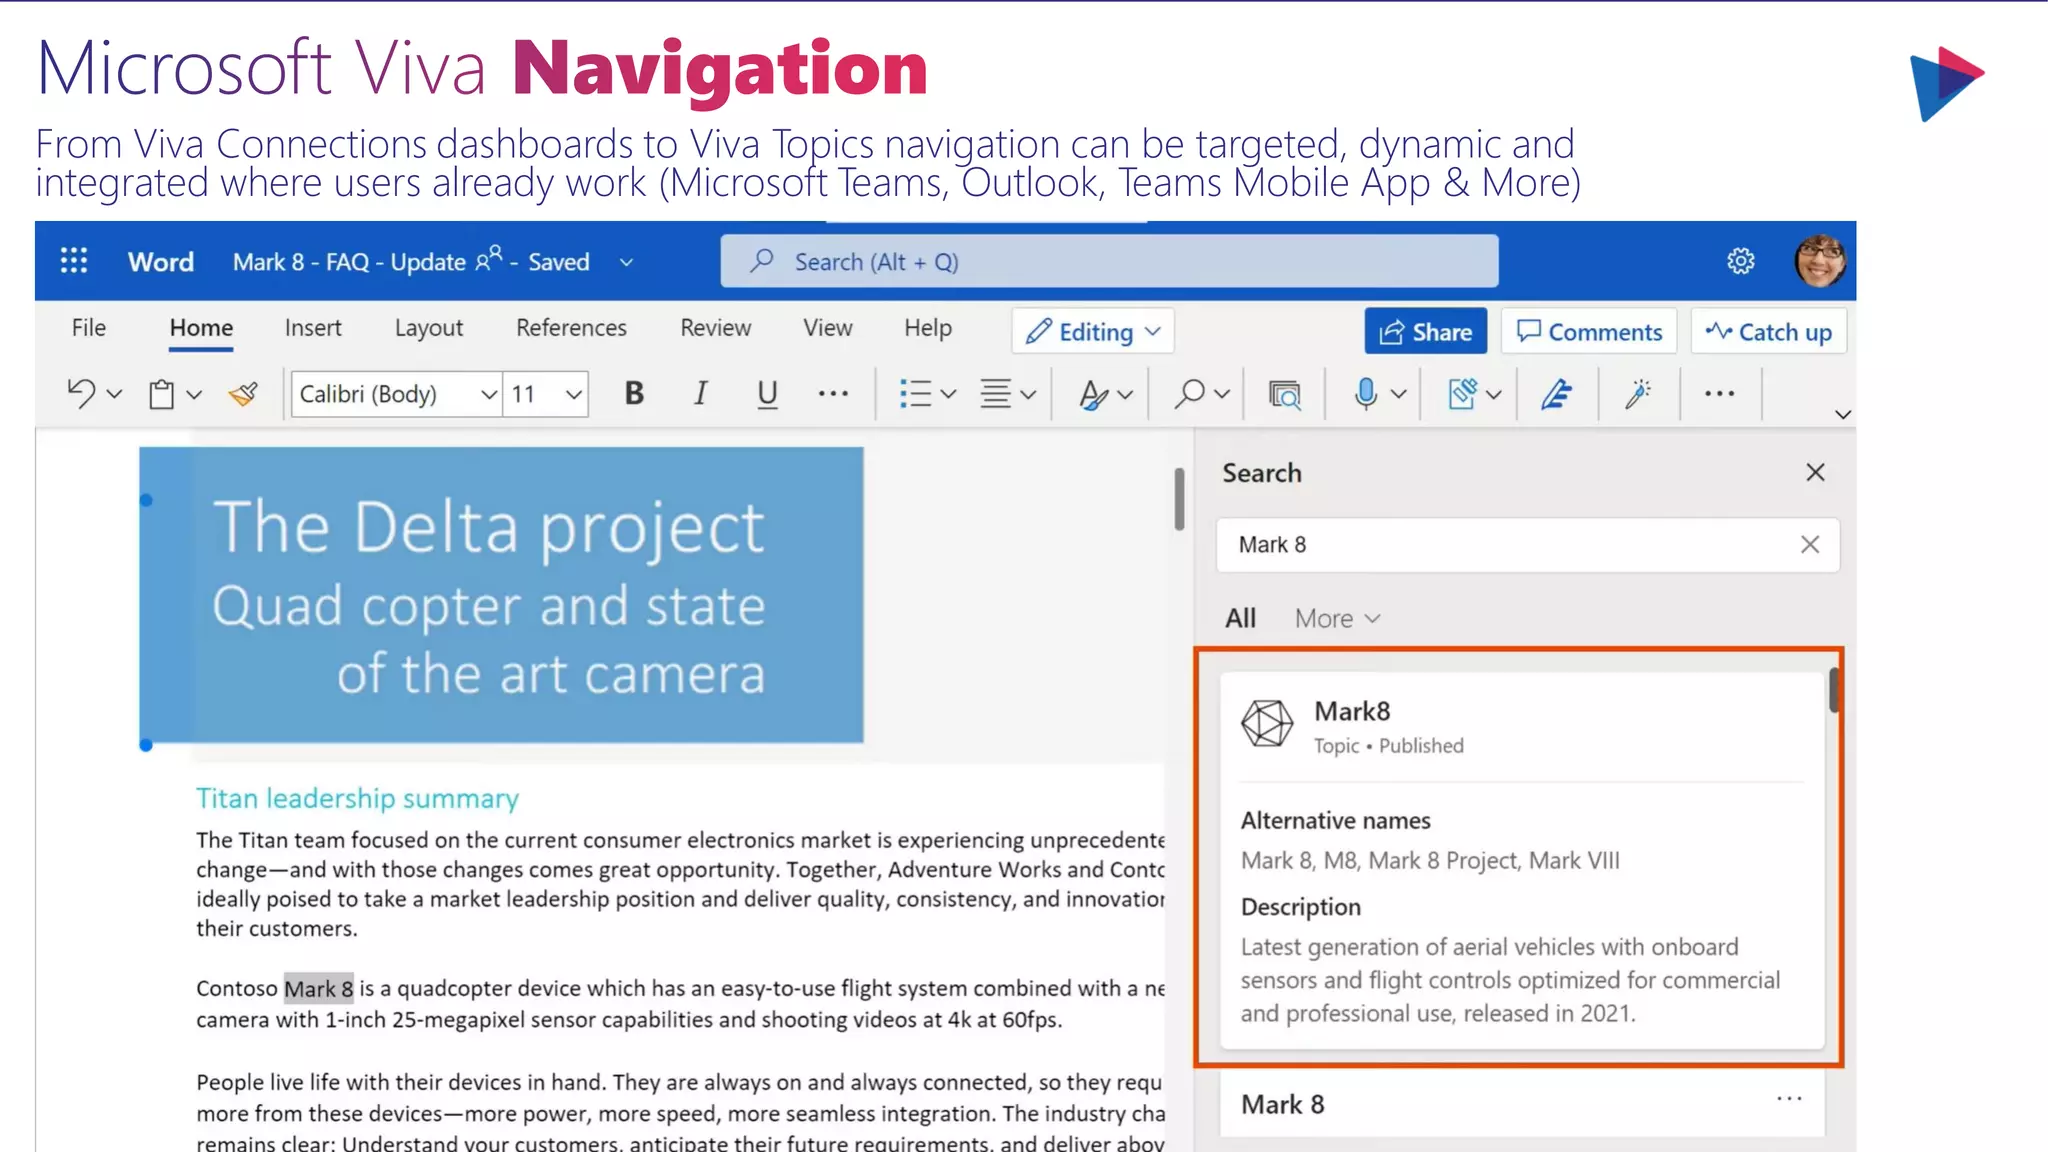2048x1152 pixels.
Task: Click the Catch up button
Action: (x=1769, y=332)
